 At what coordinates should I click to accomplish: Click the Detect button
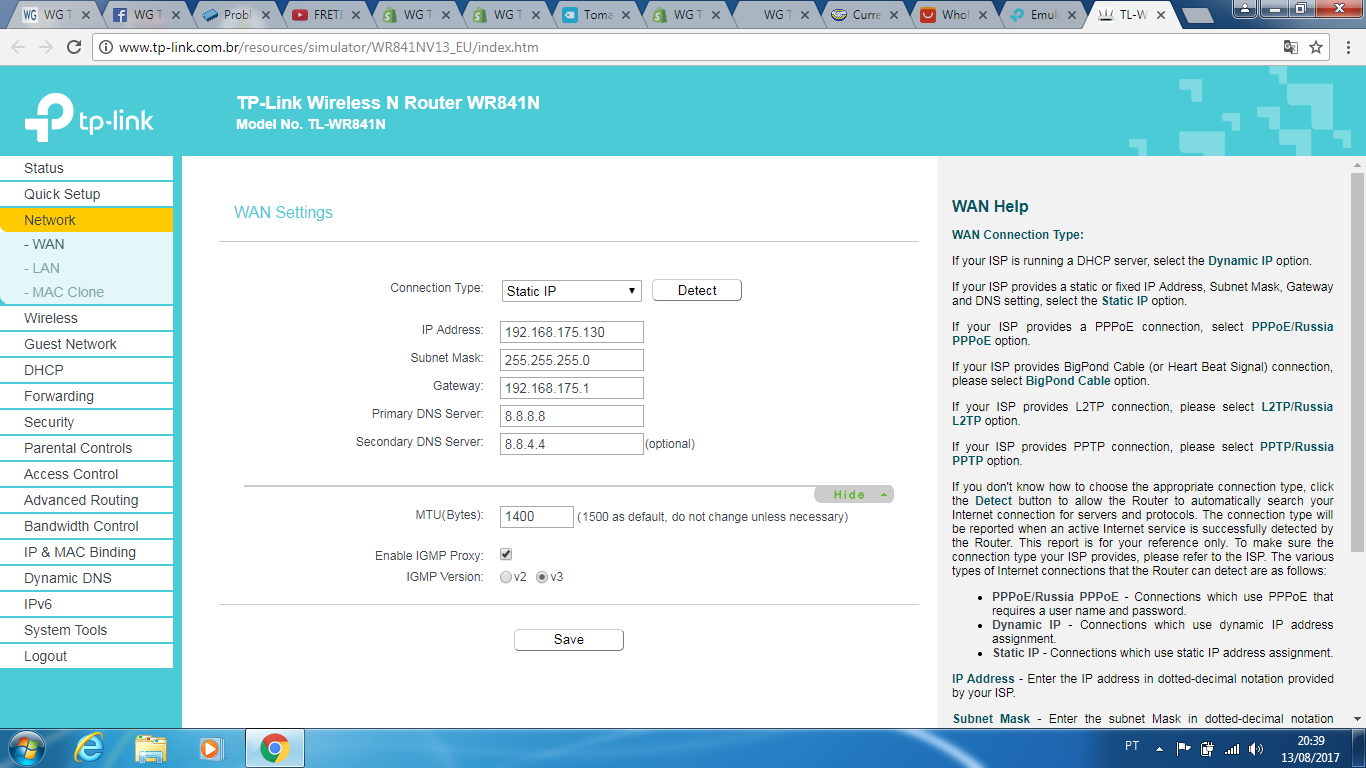click(x=697, y=290)
